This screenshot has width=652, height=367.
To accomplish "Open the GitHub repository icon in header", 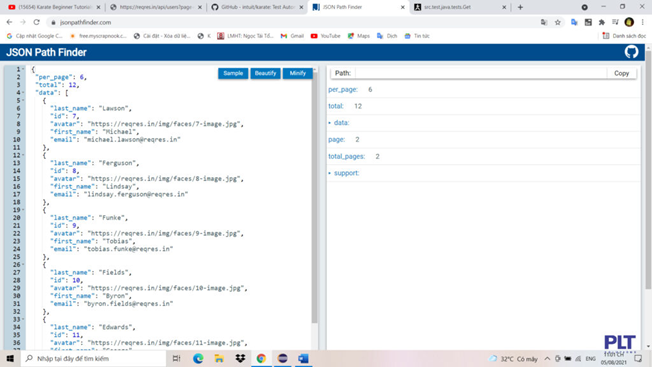I will pos(631,52).
